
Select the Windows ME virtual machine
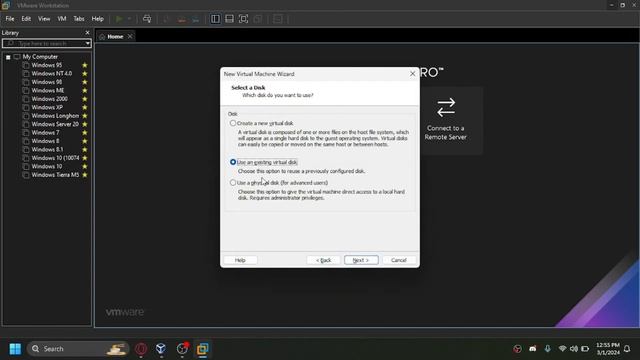coord(48,91)
